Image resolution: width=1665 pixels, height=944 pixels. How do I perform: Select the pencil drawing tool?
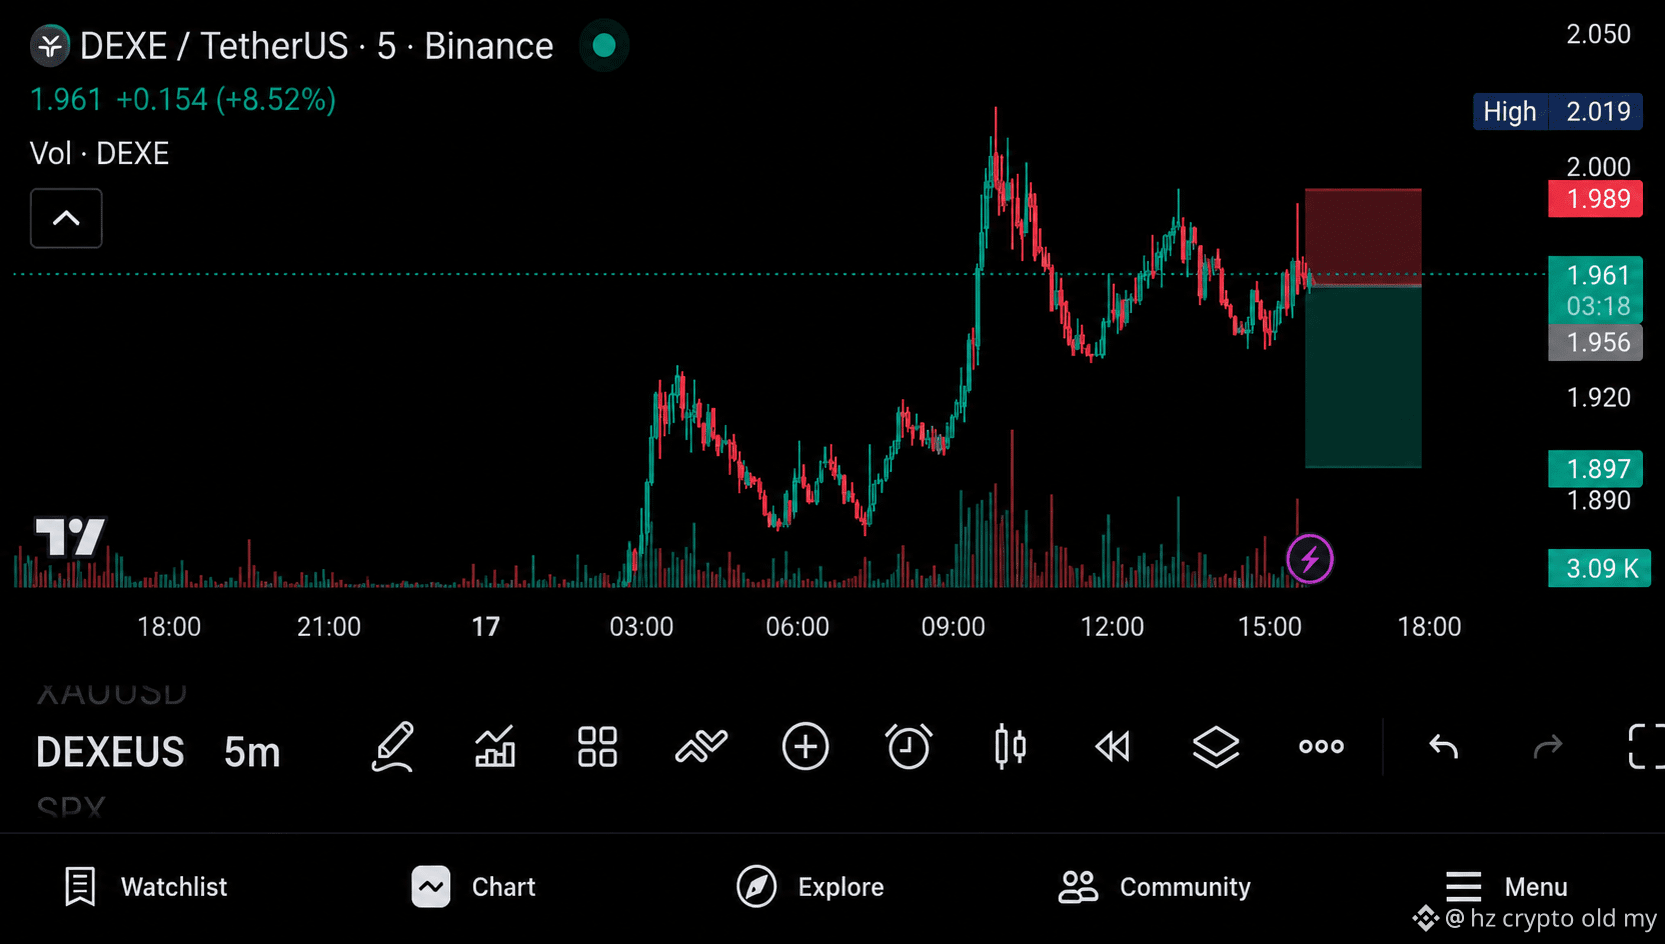392,747
